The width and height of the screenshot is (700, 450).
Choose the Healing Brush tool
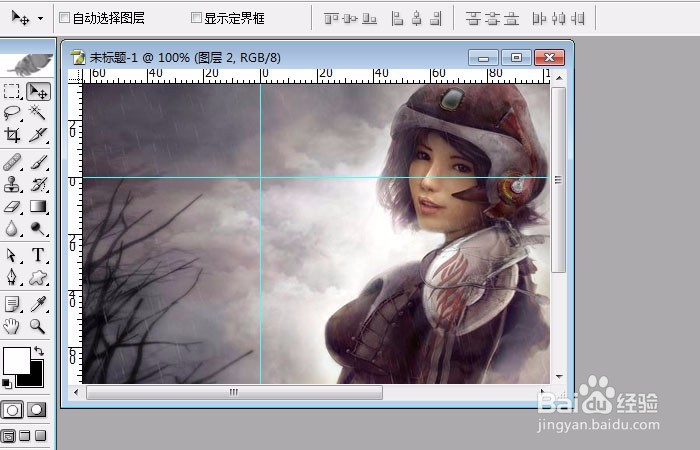click(12, 162)
